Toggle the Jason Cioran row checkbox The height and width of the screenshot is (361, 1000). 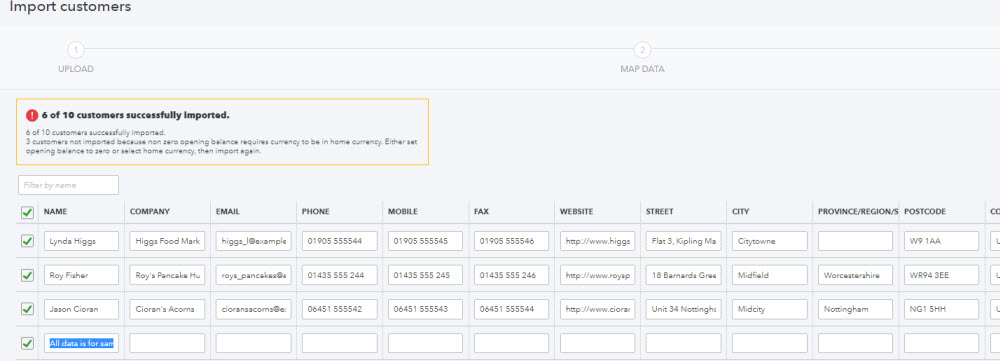(x=27, y=309)
